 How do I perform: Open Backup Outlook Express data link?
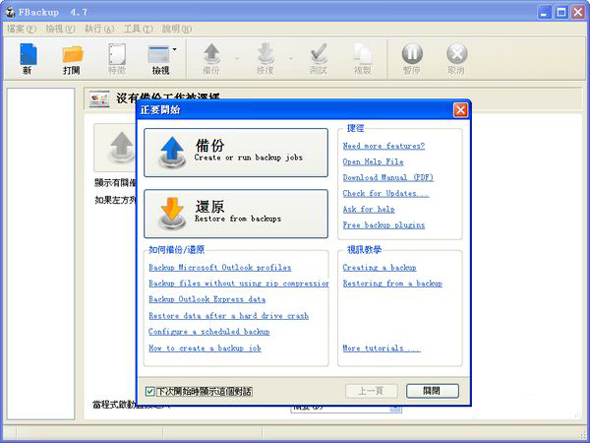[207, 299]
